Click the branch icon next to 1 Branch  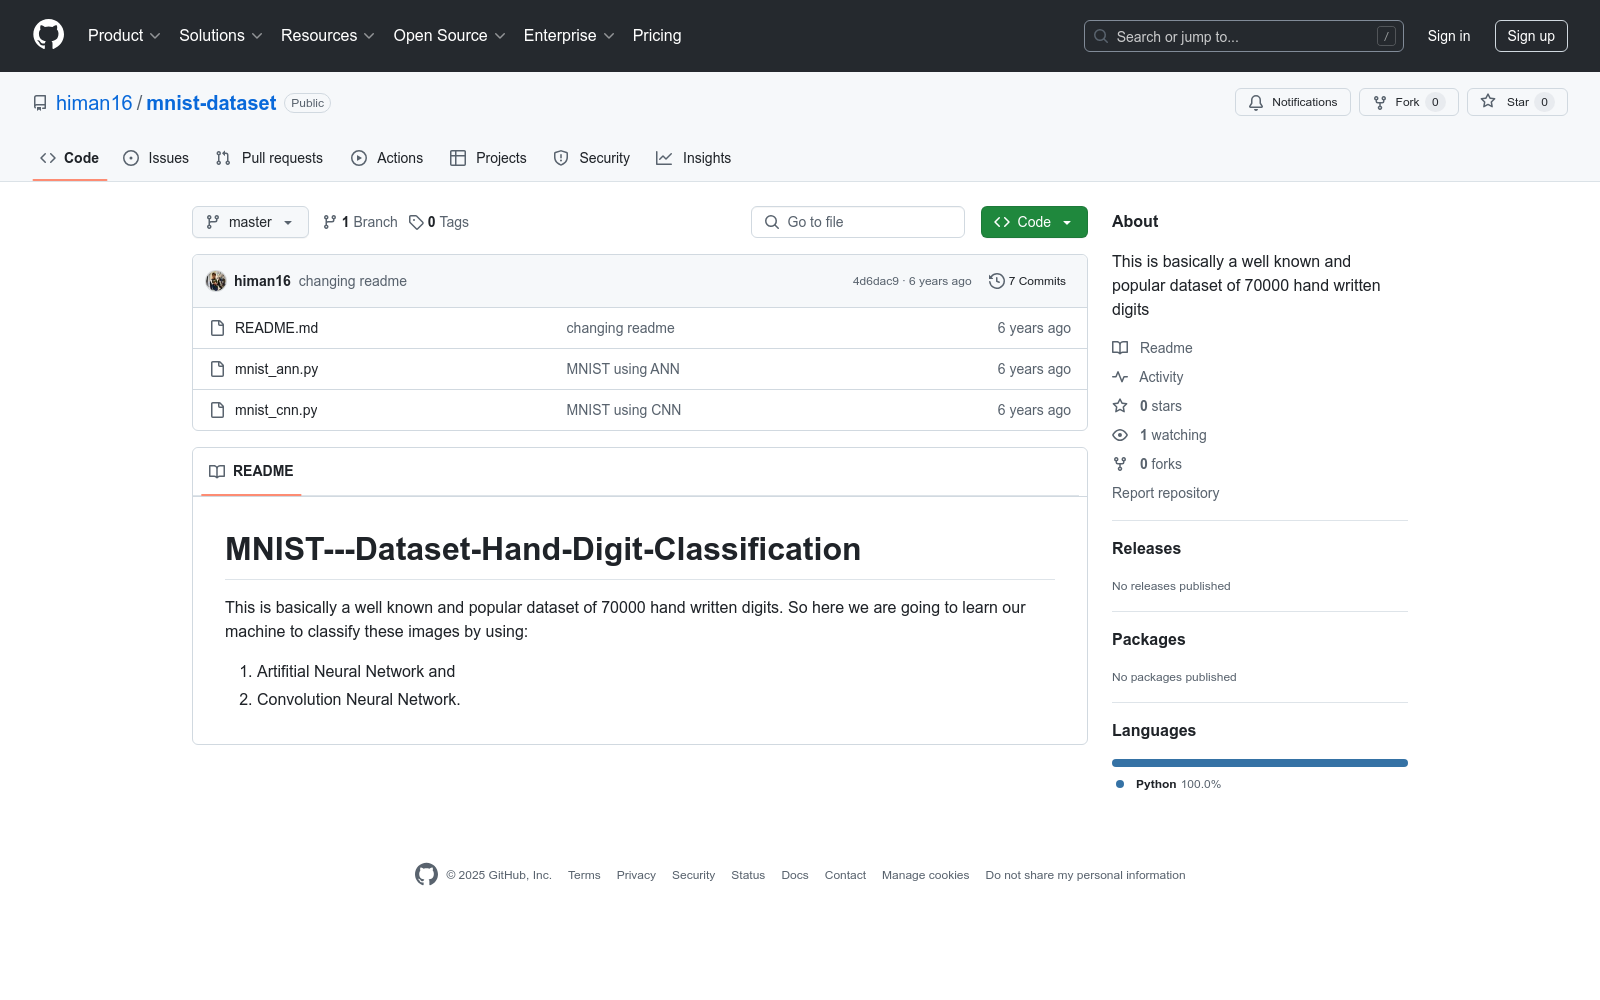(x=330, y=222)
